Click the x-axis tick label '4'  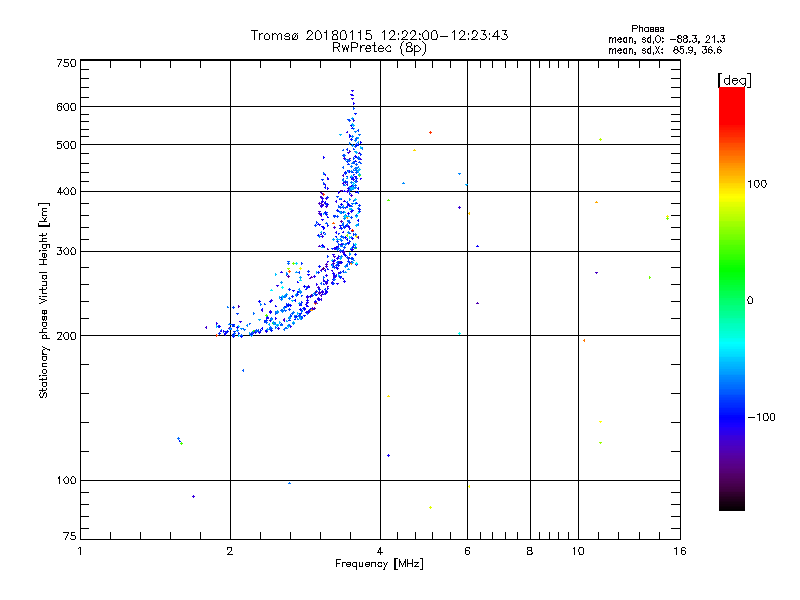[x=380, y=551]
